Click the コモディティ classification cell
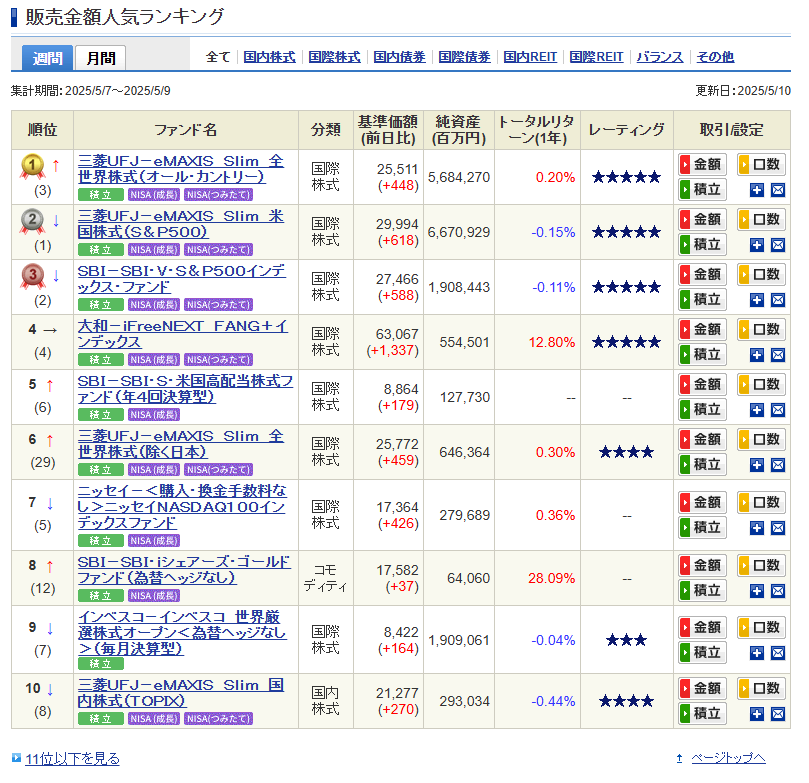Viewport: 809px width, 783px height. tap(326, 578)
